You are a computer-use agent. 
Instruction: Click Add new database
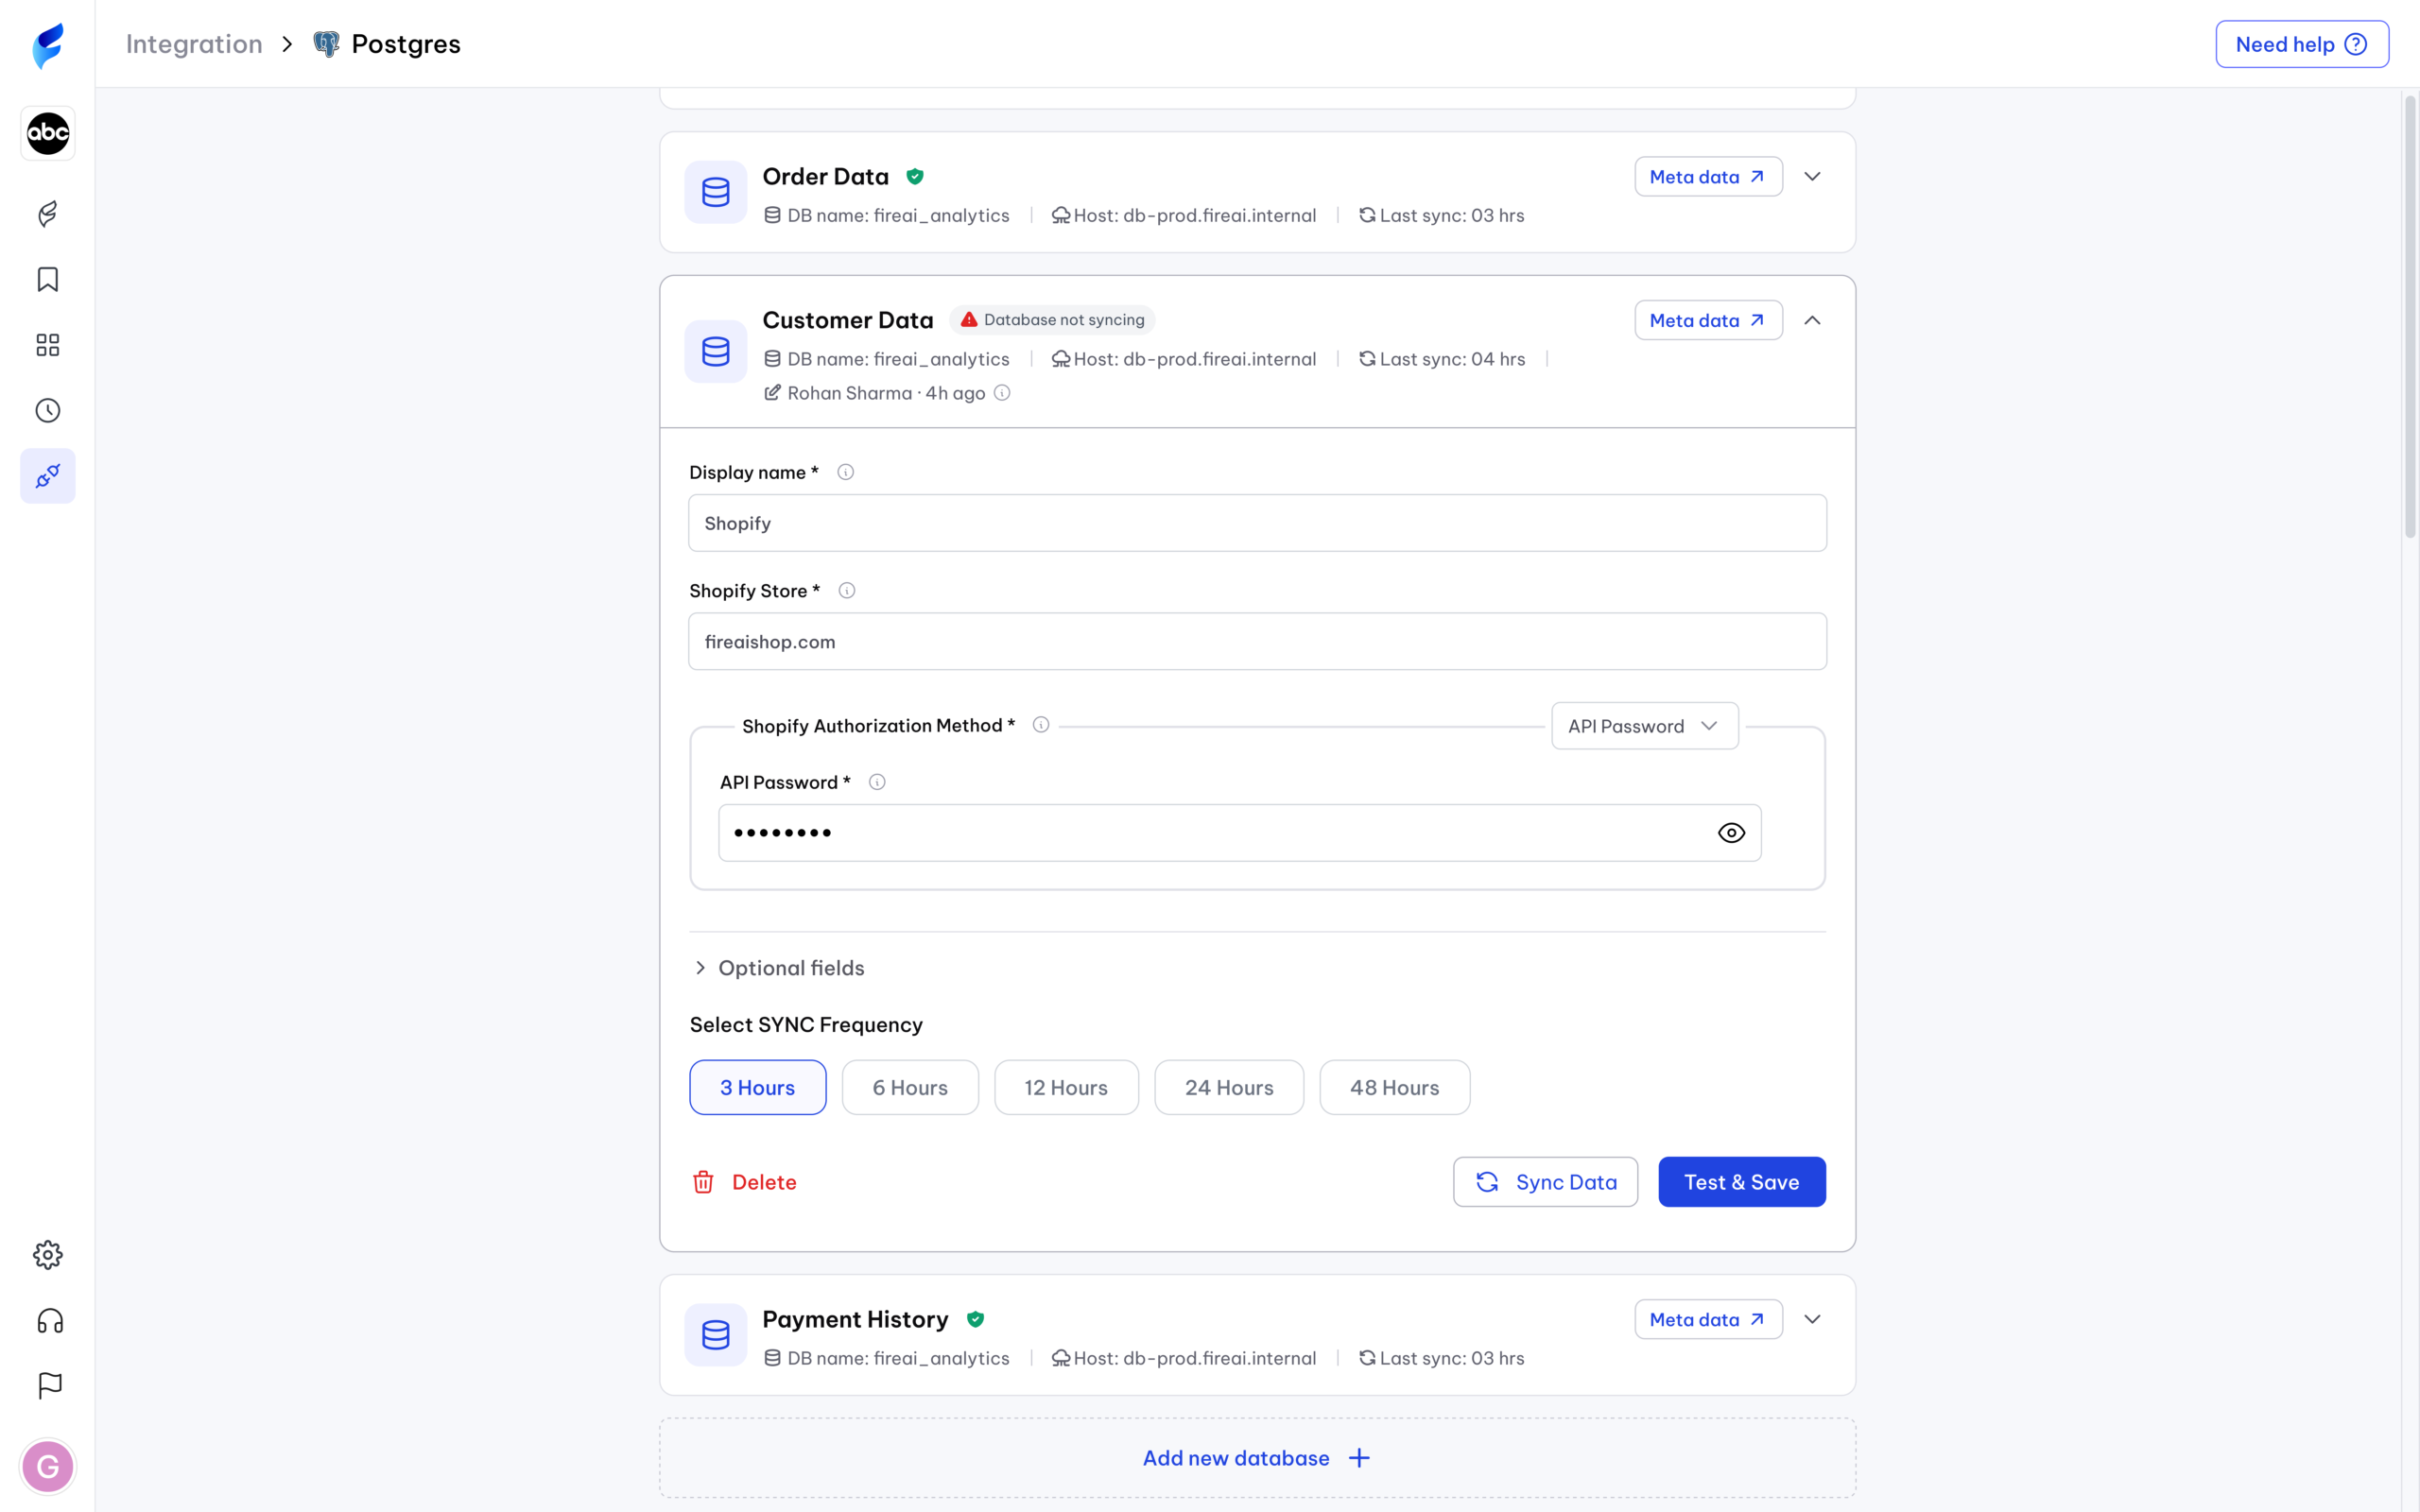click(x=1256, y=1458)
